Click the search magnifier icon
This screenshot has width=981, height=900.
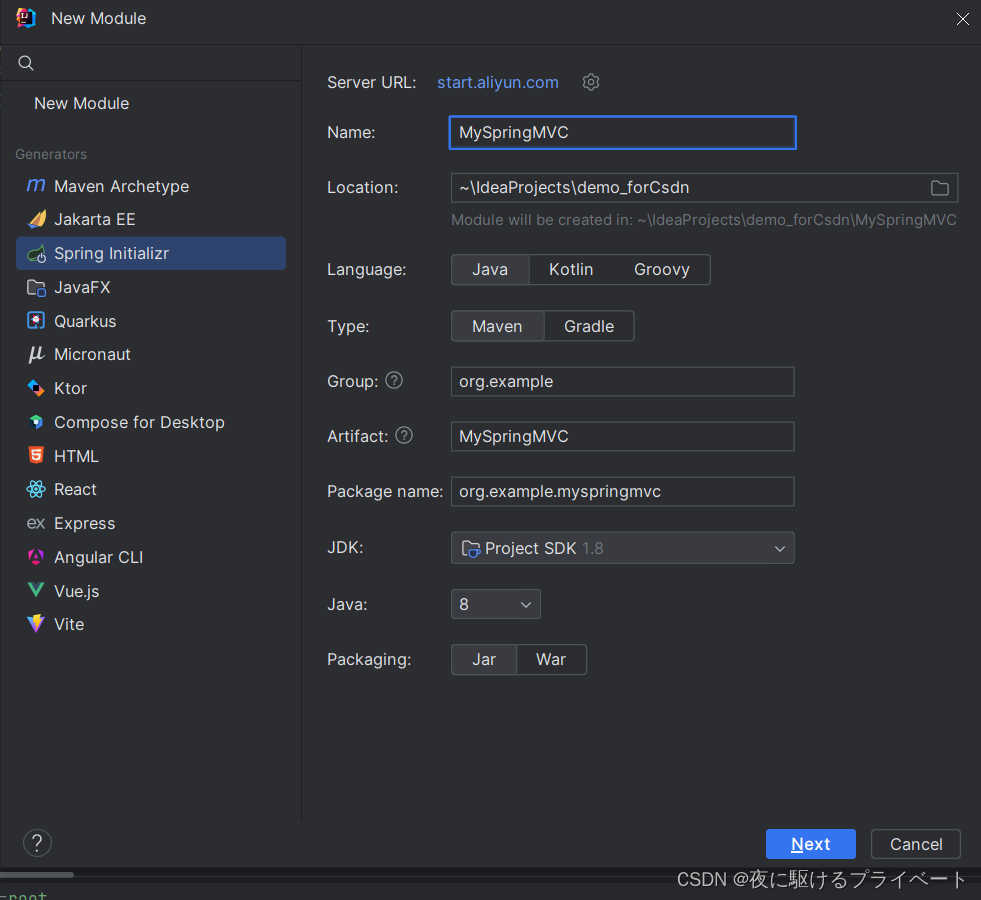click(26, 63)
